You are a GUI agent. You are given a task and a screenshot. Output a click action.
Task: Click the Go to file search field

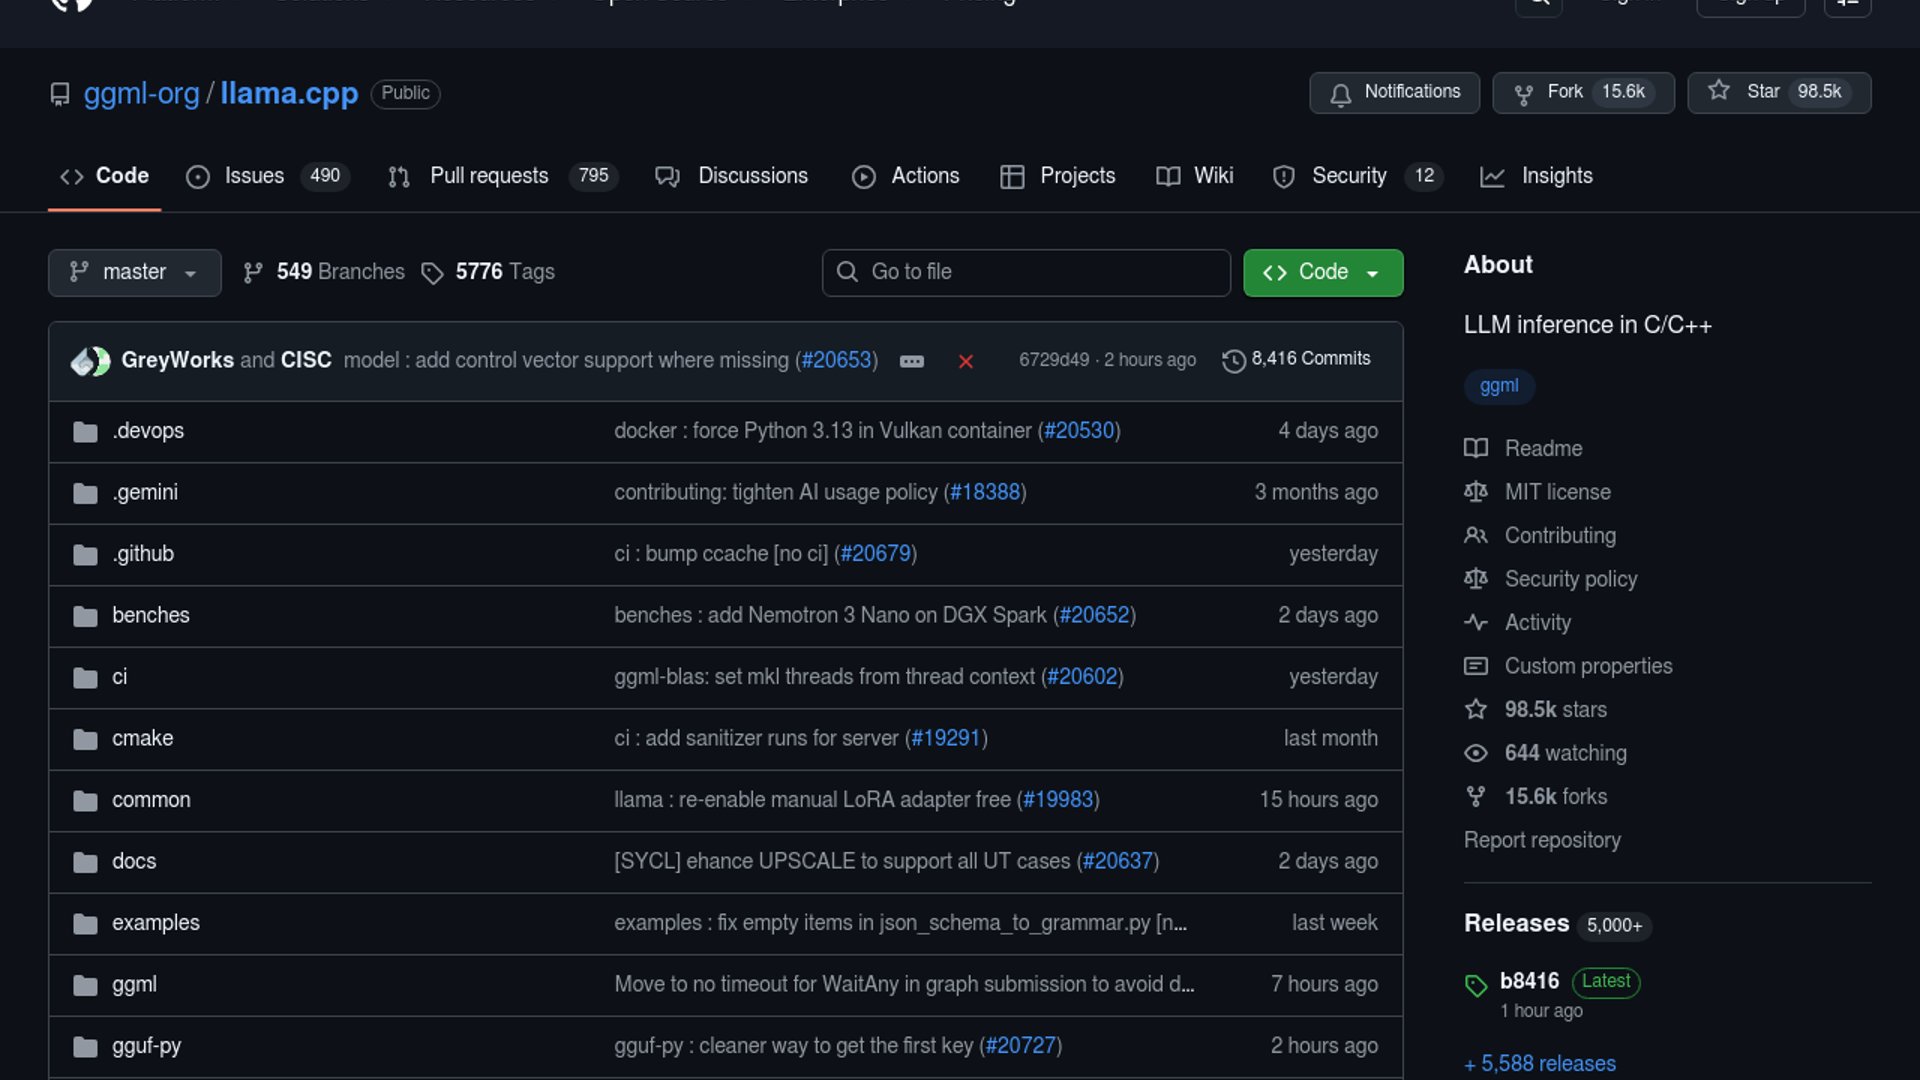pos(1026,272)
